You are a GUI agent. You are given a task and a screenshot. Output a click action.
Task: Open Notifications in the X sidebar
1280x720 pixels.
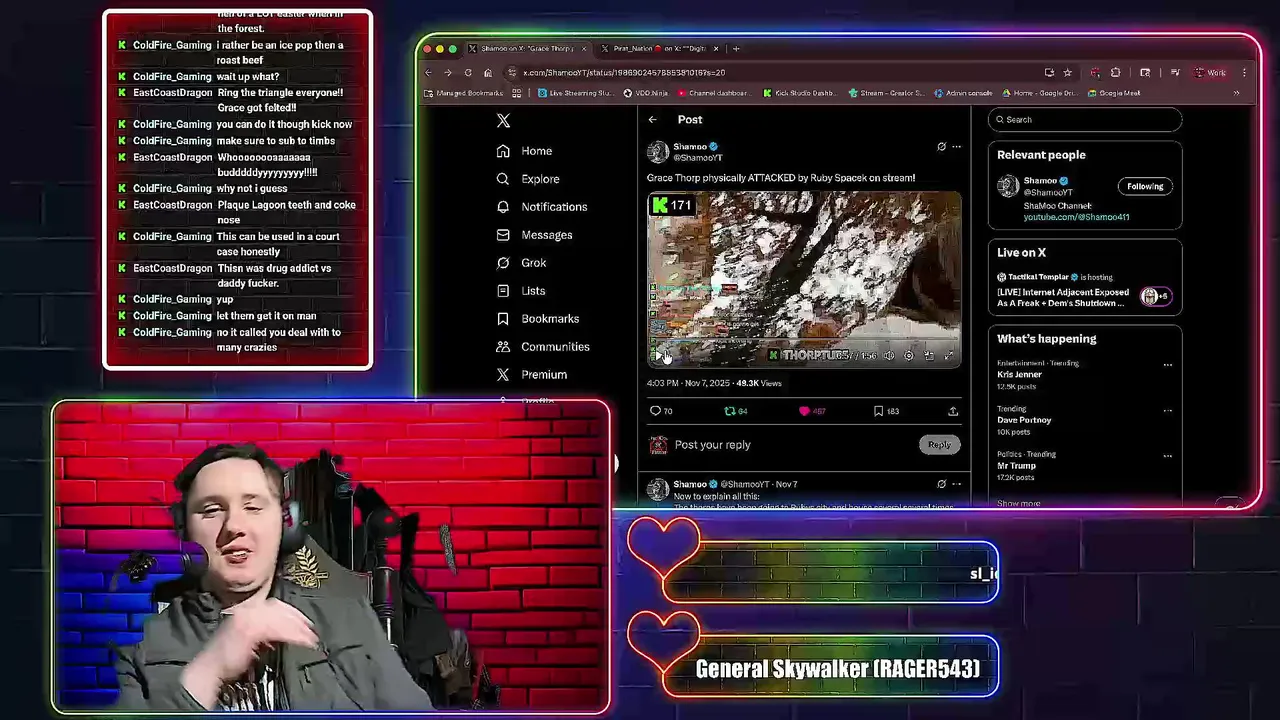[541, 207]
